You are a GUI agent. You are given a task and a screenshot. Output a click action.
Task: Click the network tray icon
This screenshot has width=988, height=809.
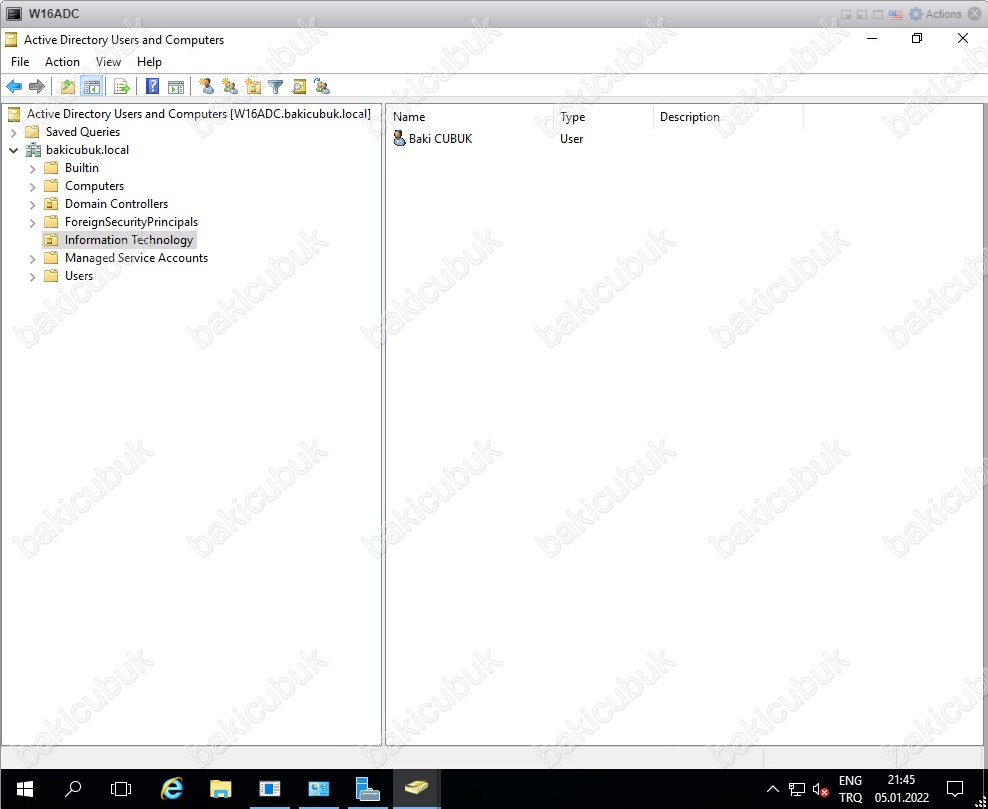pos(796,789)
